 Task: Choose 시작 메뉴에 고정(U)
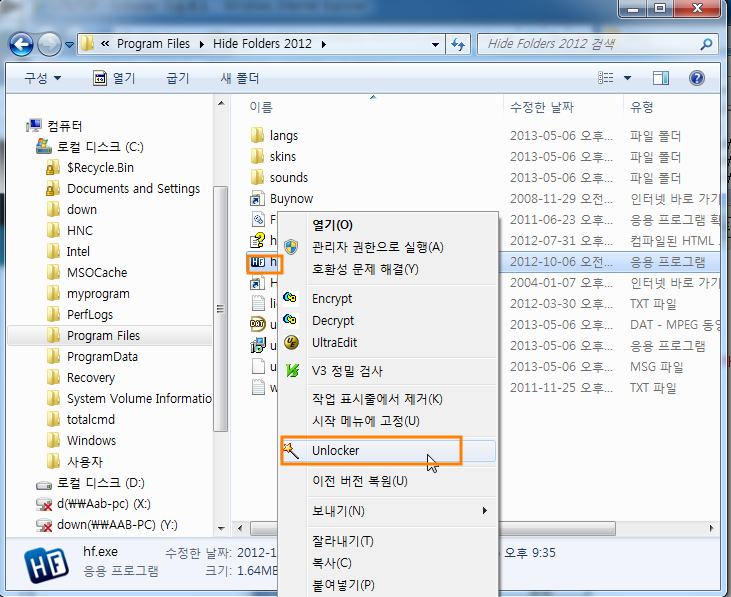[388, 421]
